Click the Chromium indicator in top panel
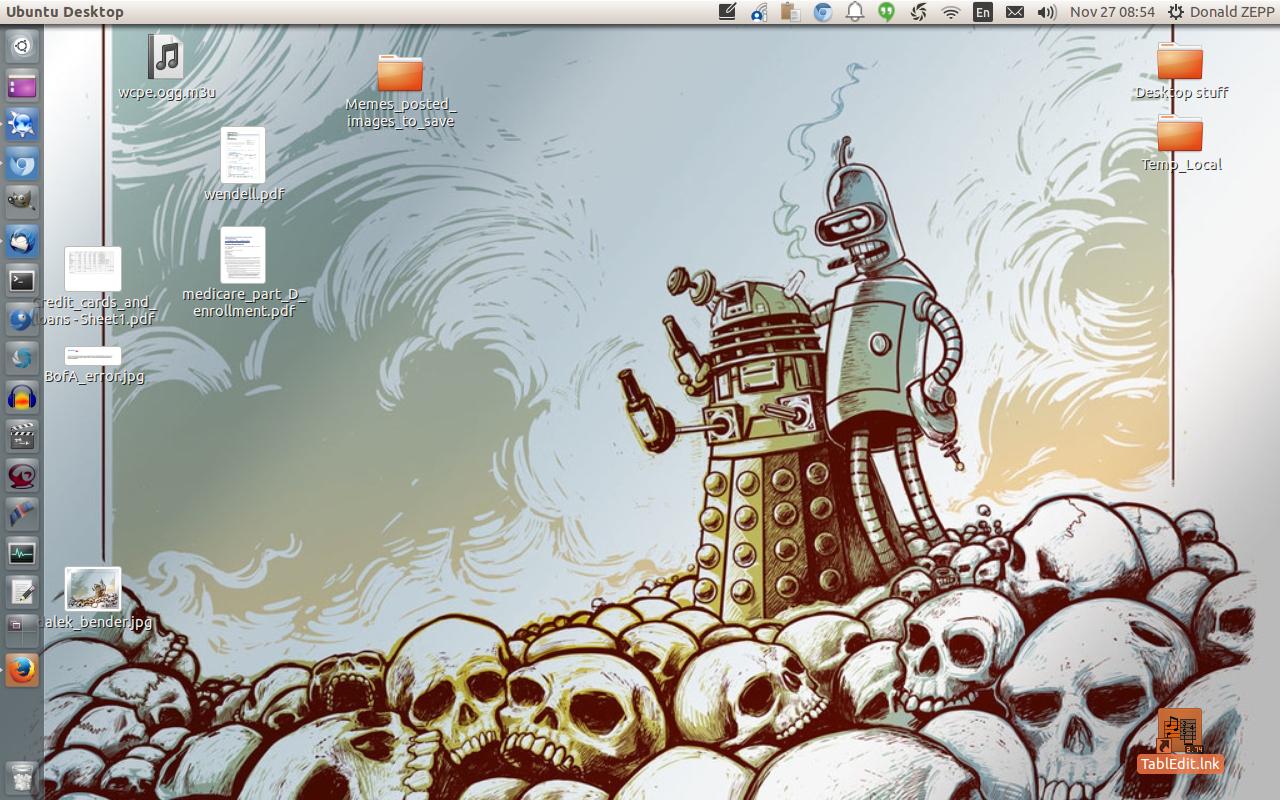The height and width of the screenshot is (800, 1280). tap(823, 12)
